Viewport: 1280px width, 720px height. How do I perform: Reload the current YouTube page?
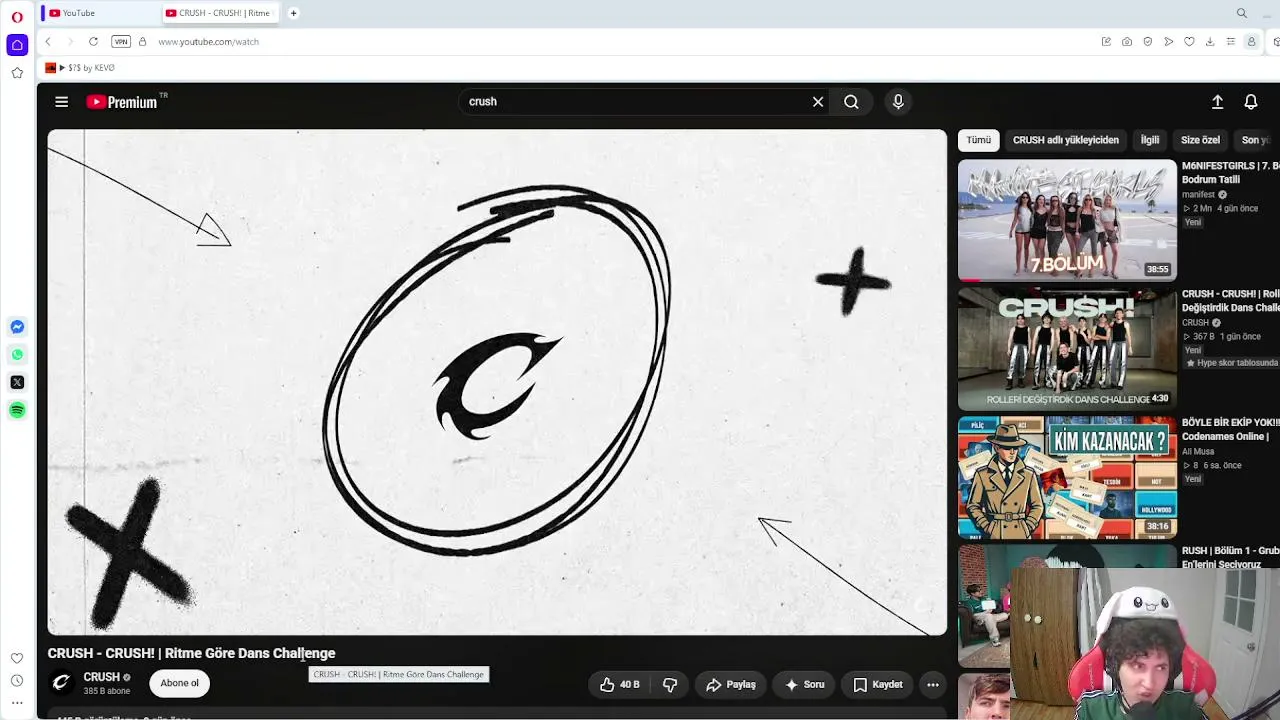tap(93, 42)
